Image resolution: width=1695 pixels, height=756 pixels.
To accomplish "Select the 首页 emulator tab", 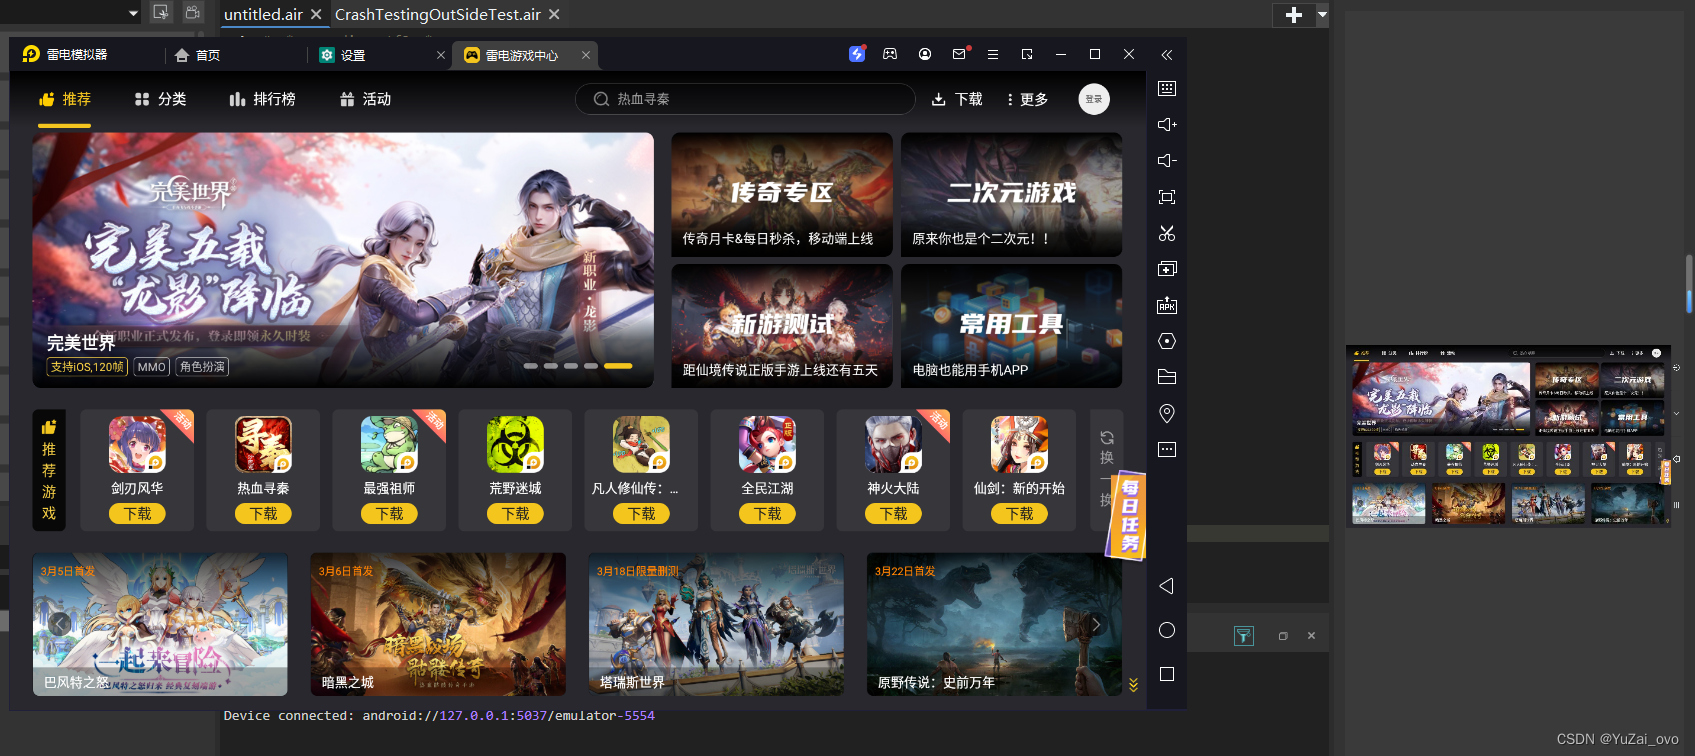I will [x=198, y=55].
